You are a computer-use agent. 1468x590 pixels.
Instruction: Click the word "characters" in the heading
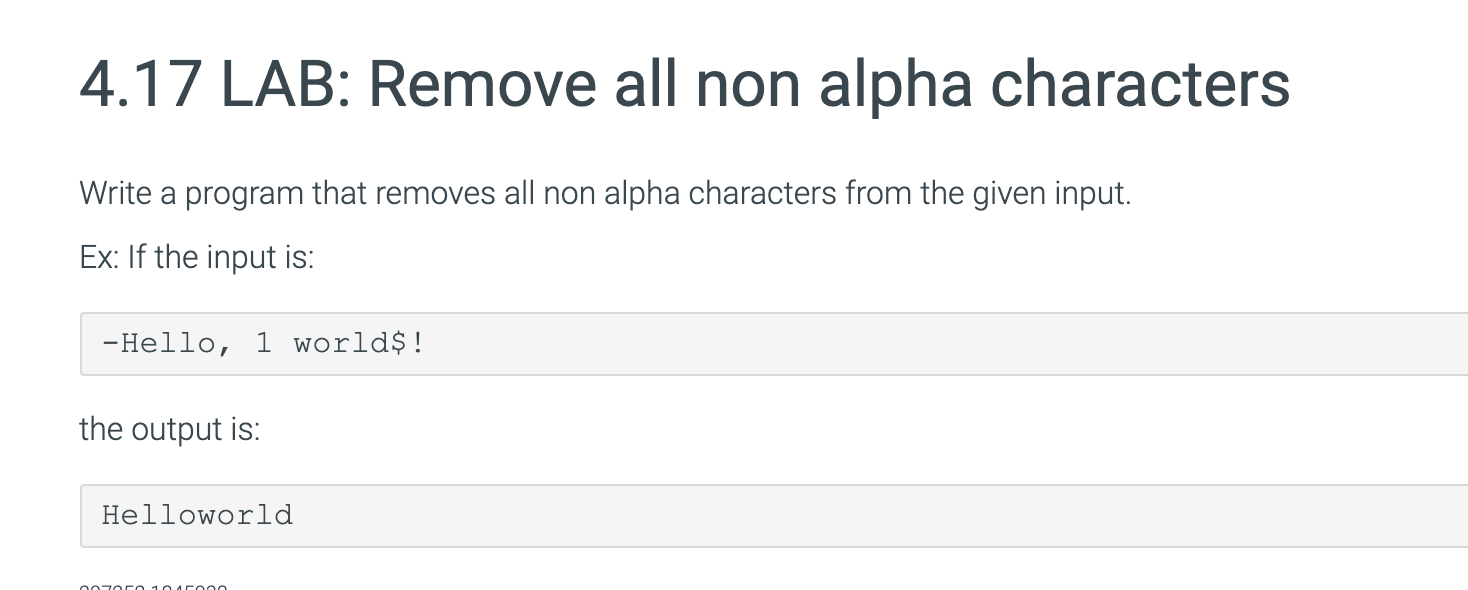1139,84
